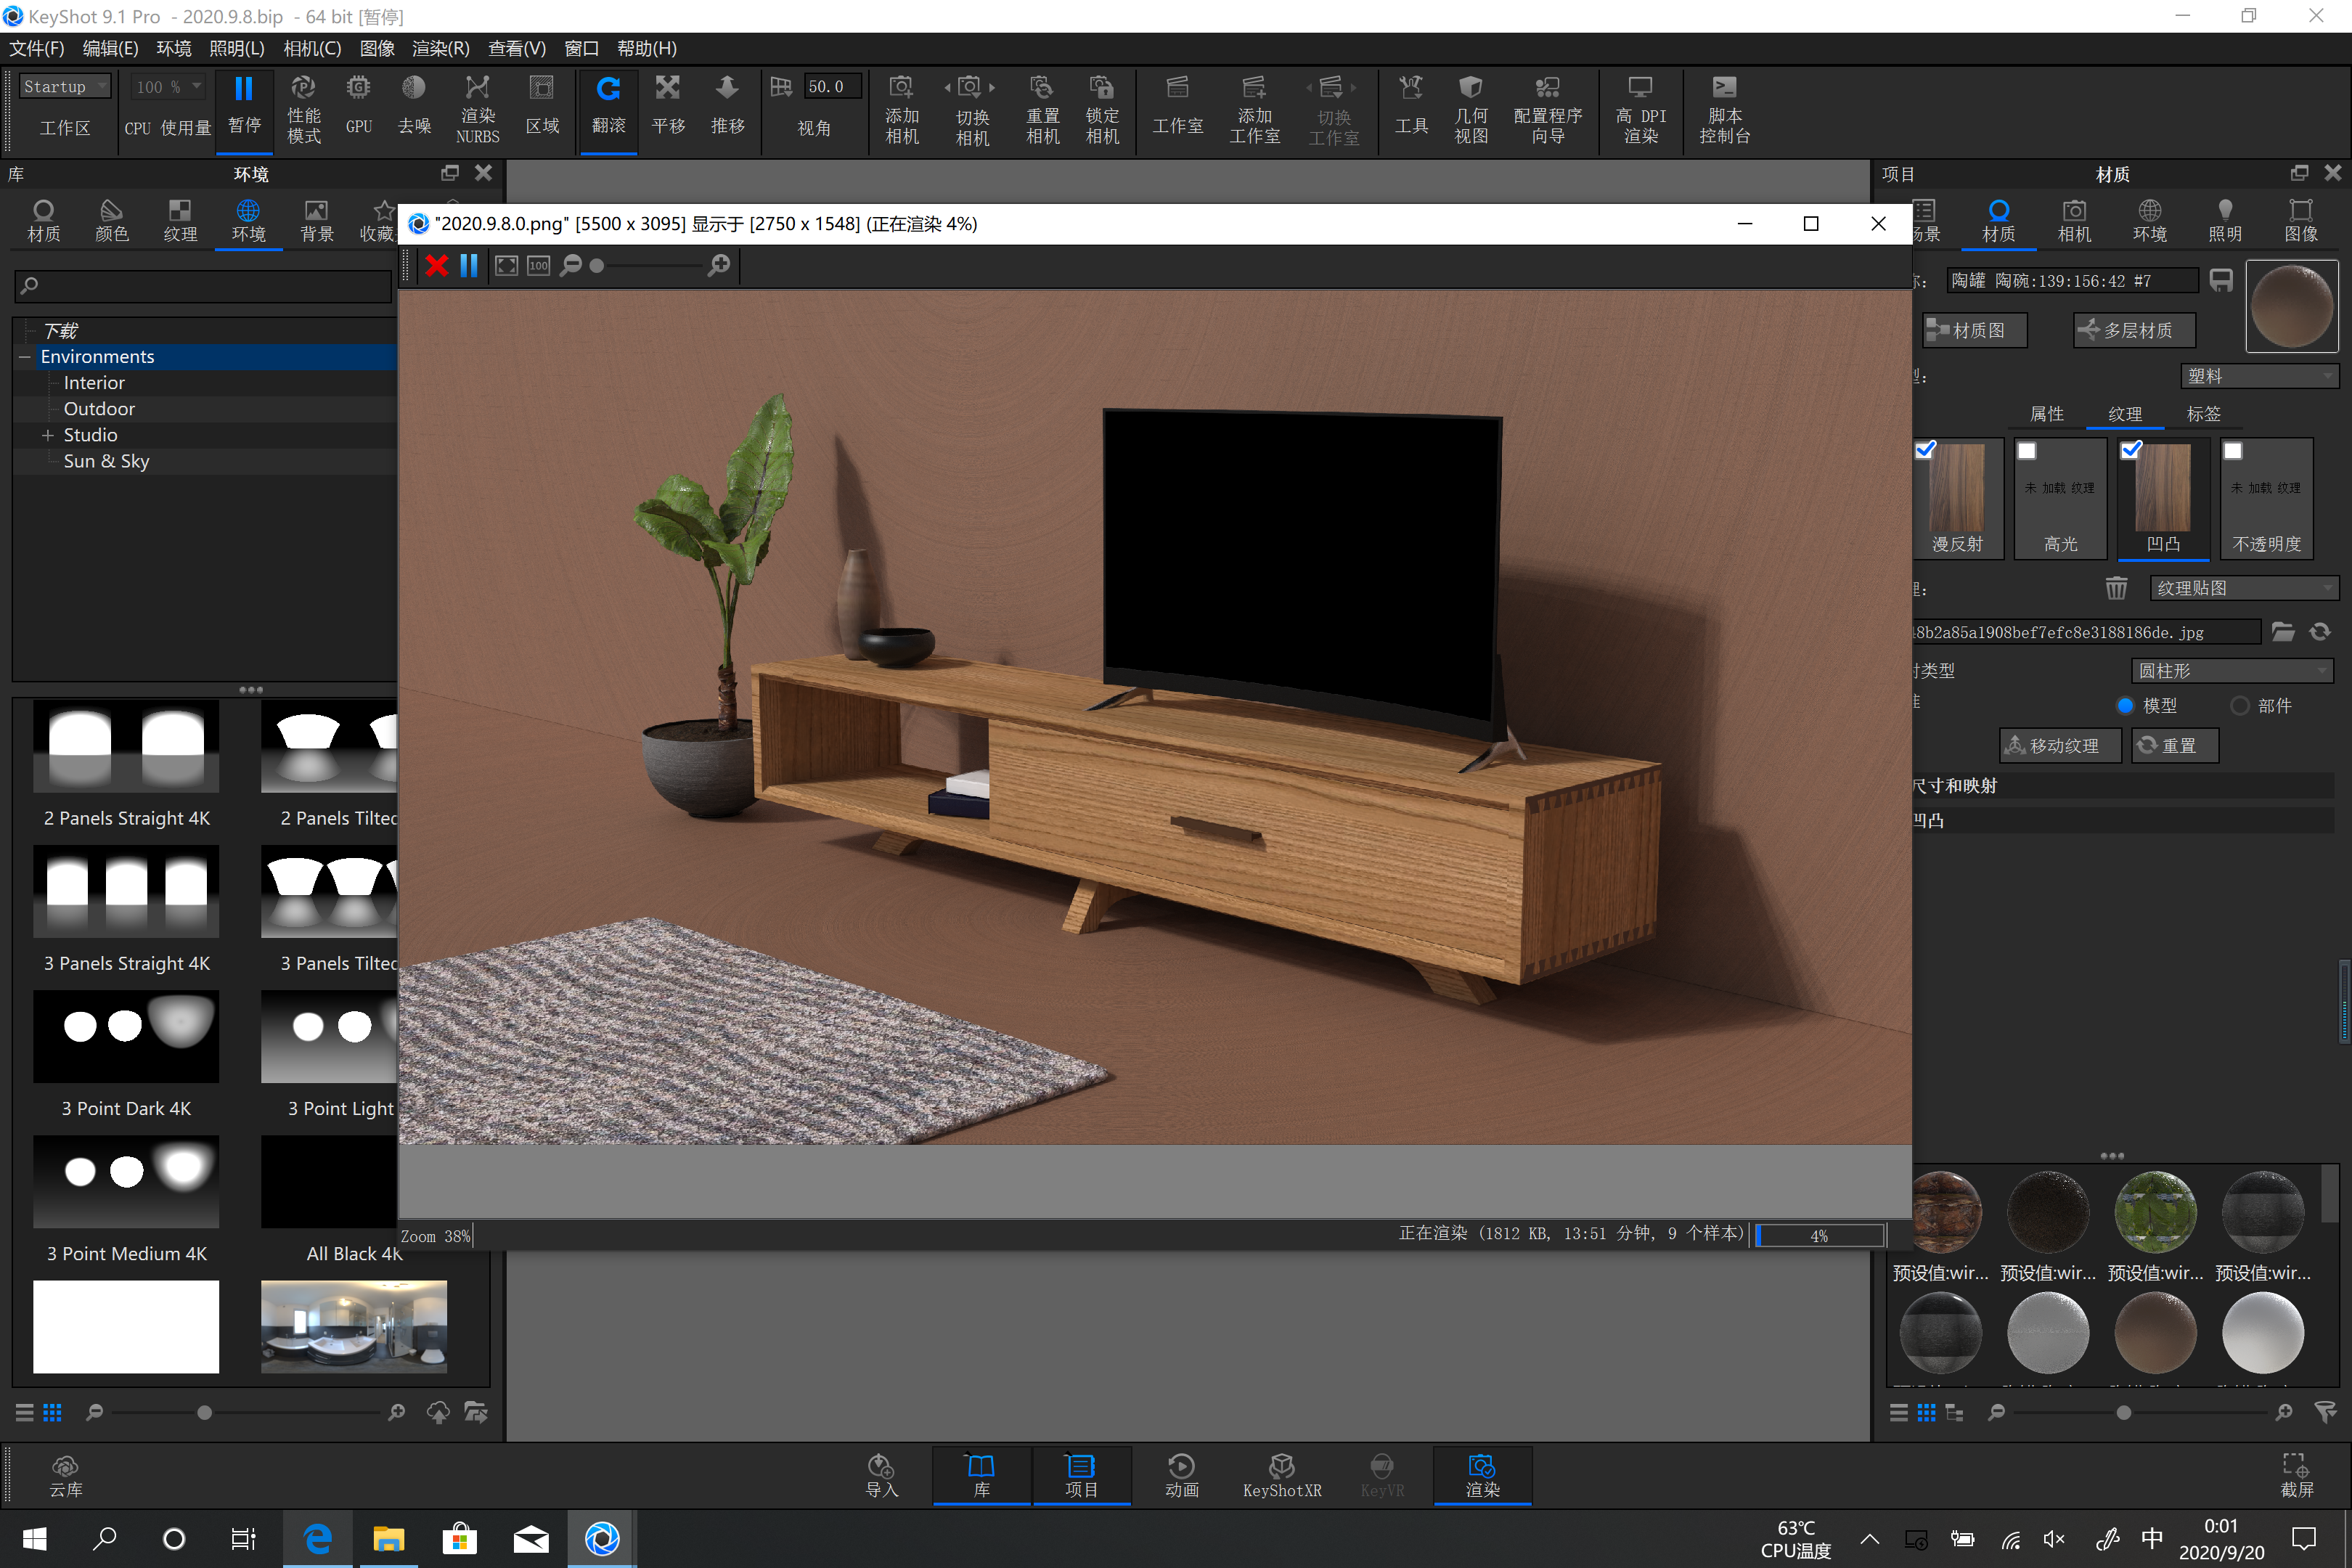Enable GPU rendering mode
The height and width of the screenshot is (1568, 2352).
click(358, 110)
